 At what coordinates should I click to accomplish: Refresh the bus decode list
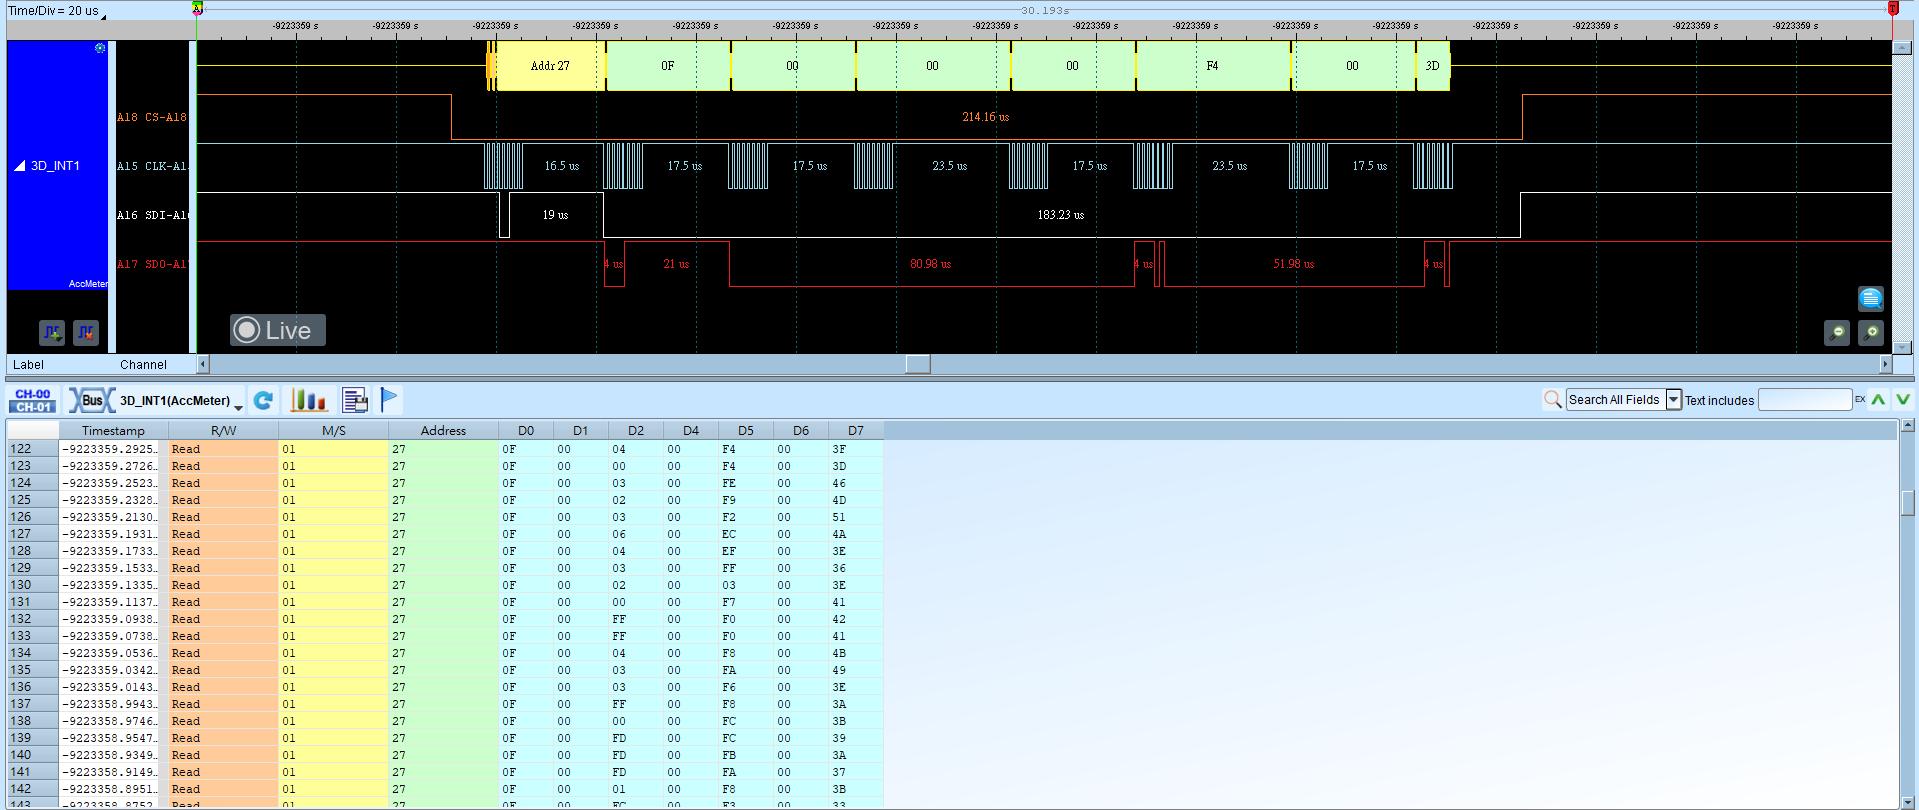point(263,400)
